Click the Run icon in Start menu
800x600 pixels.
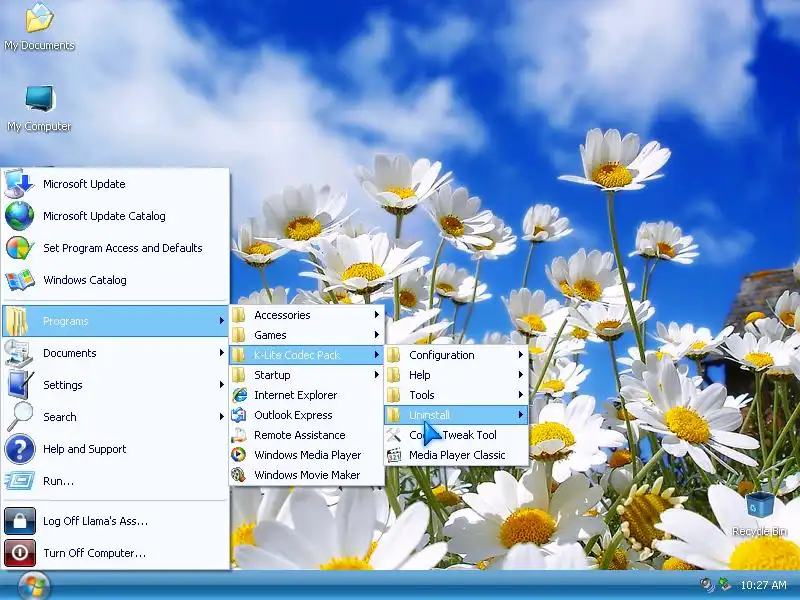coord(19,481)
